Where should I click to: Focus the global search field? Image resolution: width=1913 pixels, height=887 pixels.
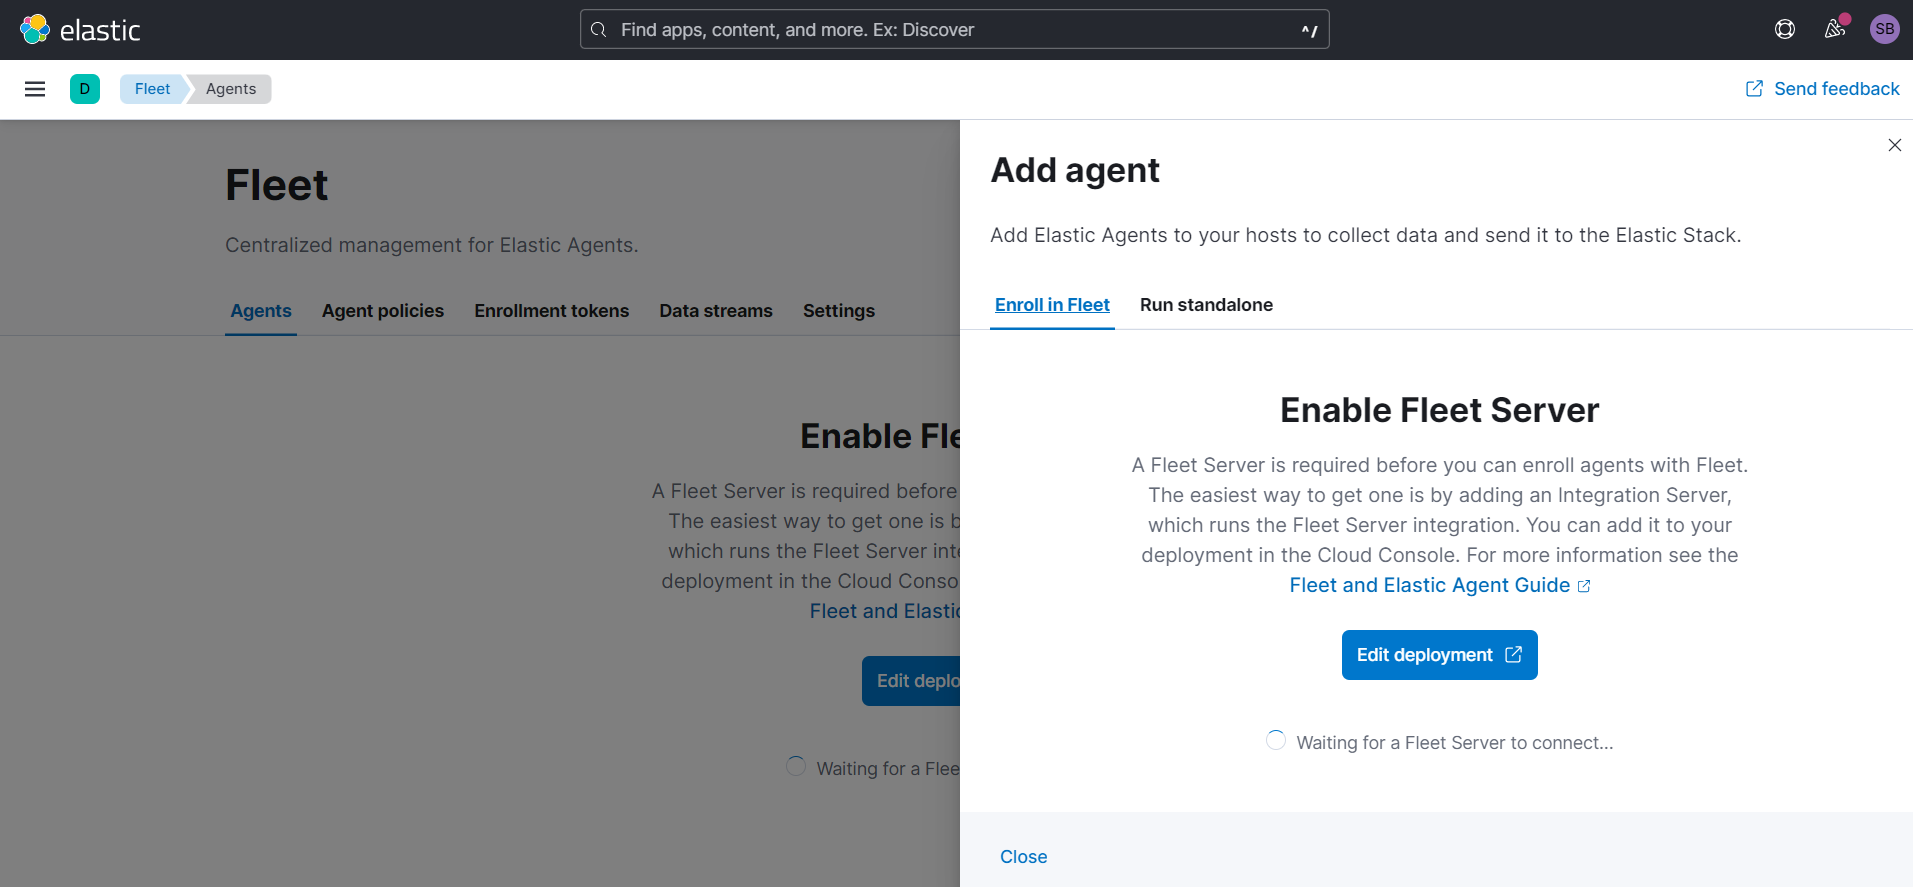coord(954,30)
